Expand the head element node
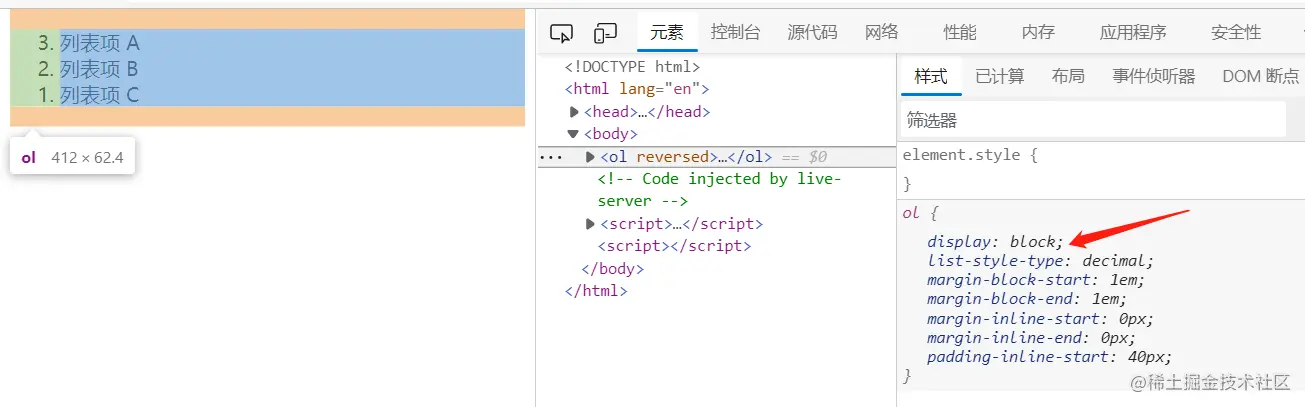1305x407 pixels. [575, 112]
